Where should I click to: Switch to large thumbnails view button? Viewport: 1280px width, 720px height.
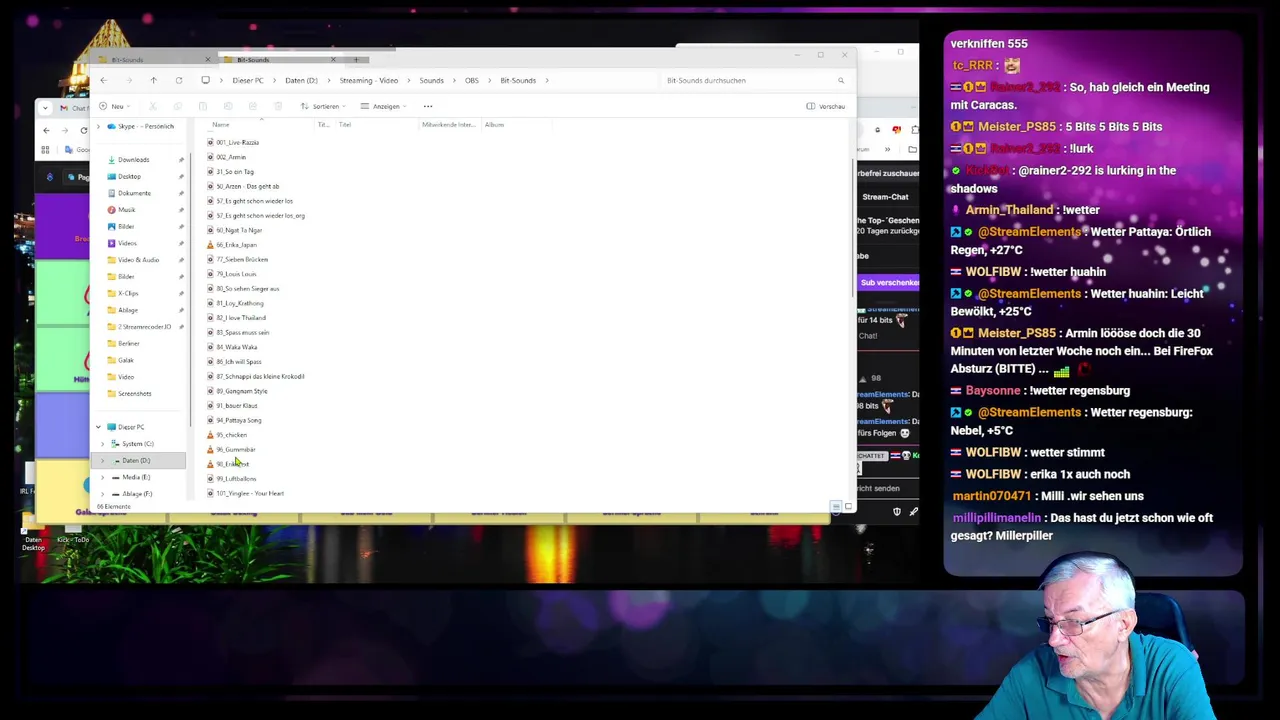(848, 507)
